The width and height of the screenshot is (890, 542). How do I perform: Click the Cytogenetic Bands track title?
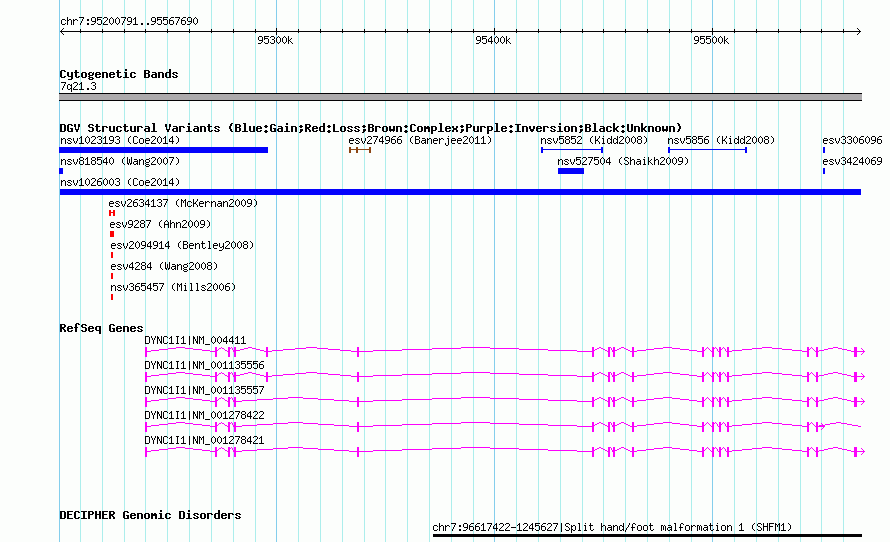[119, 74]
